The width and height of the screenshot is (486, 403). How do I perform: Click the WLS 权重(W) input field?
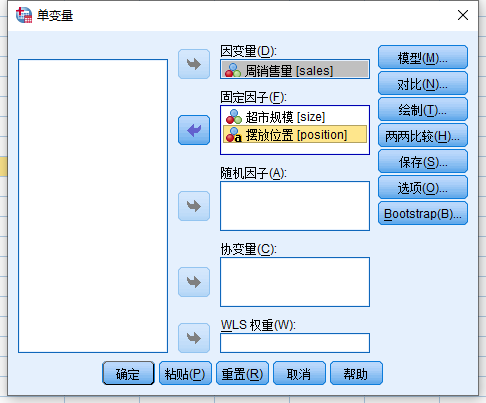tap(295, 343)
